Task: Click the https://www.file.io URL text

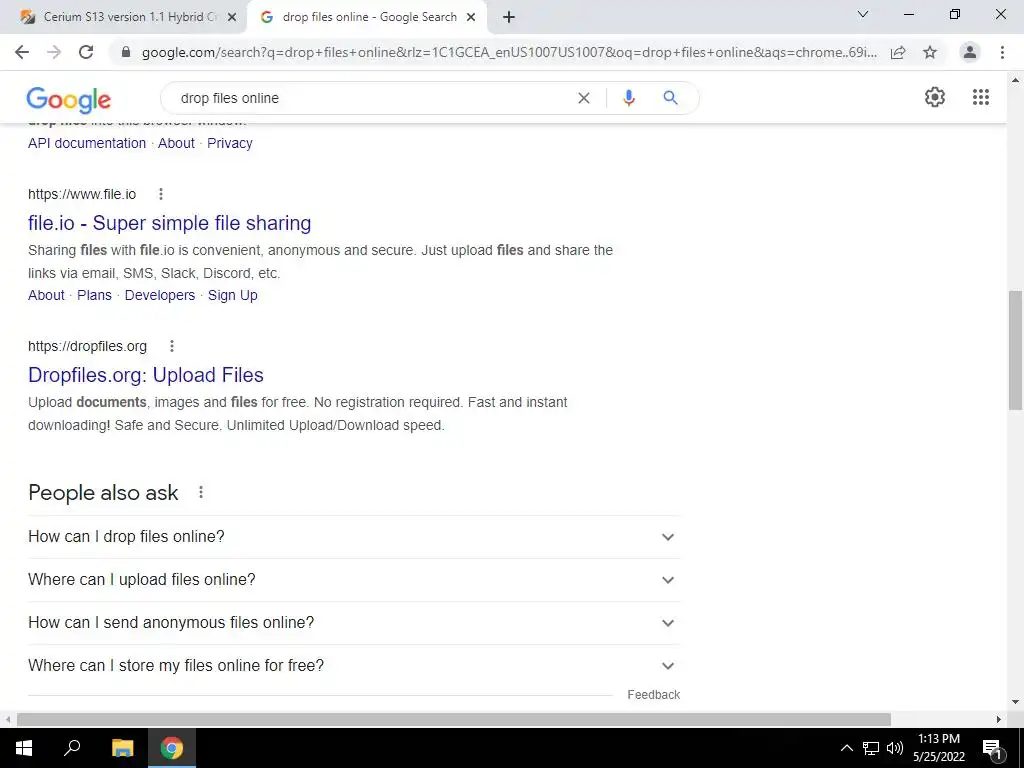Action: pos(82,194)
